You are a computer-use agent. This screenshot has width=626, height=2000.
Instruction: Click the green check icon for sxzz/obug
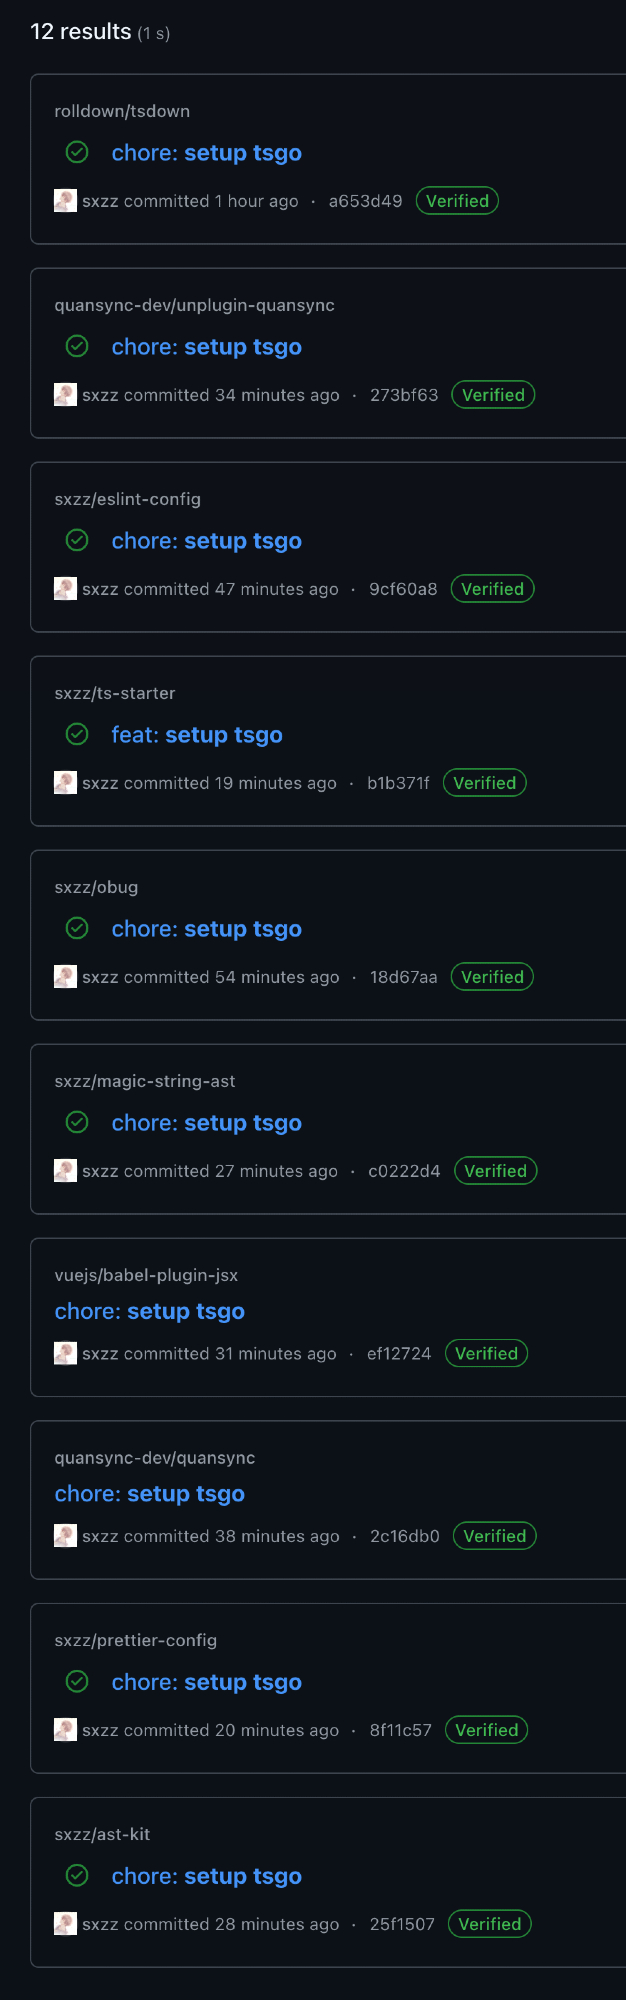click(77, 929)
